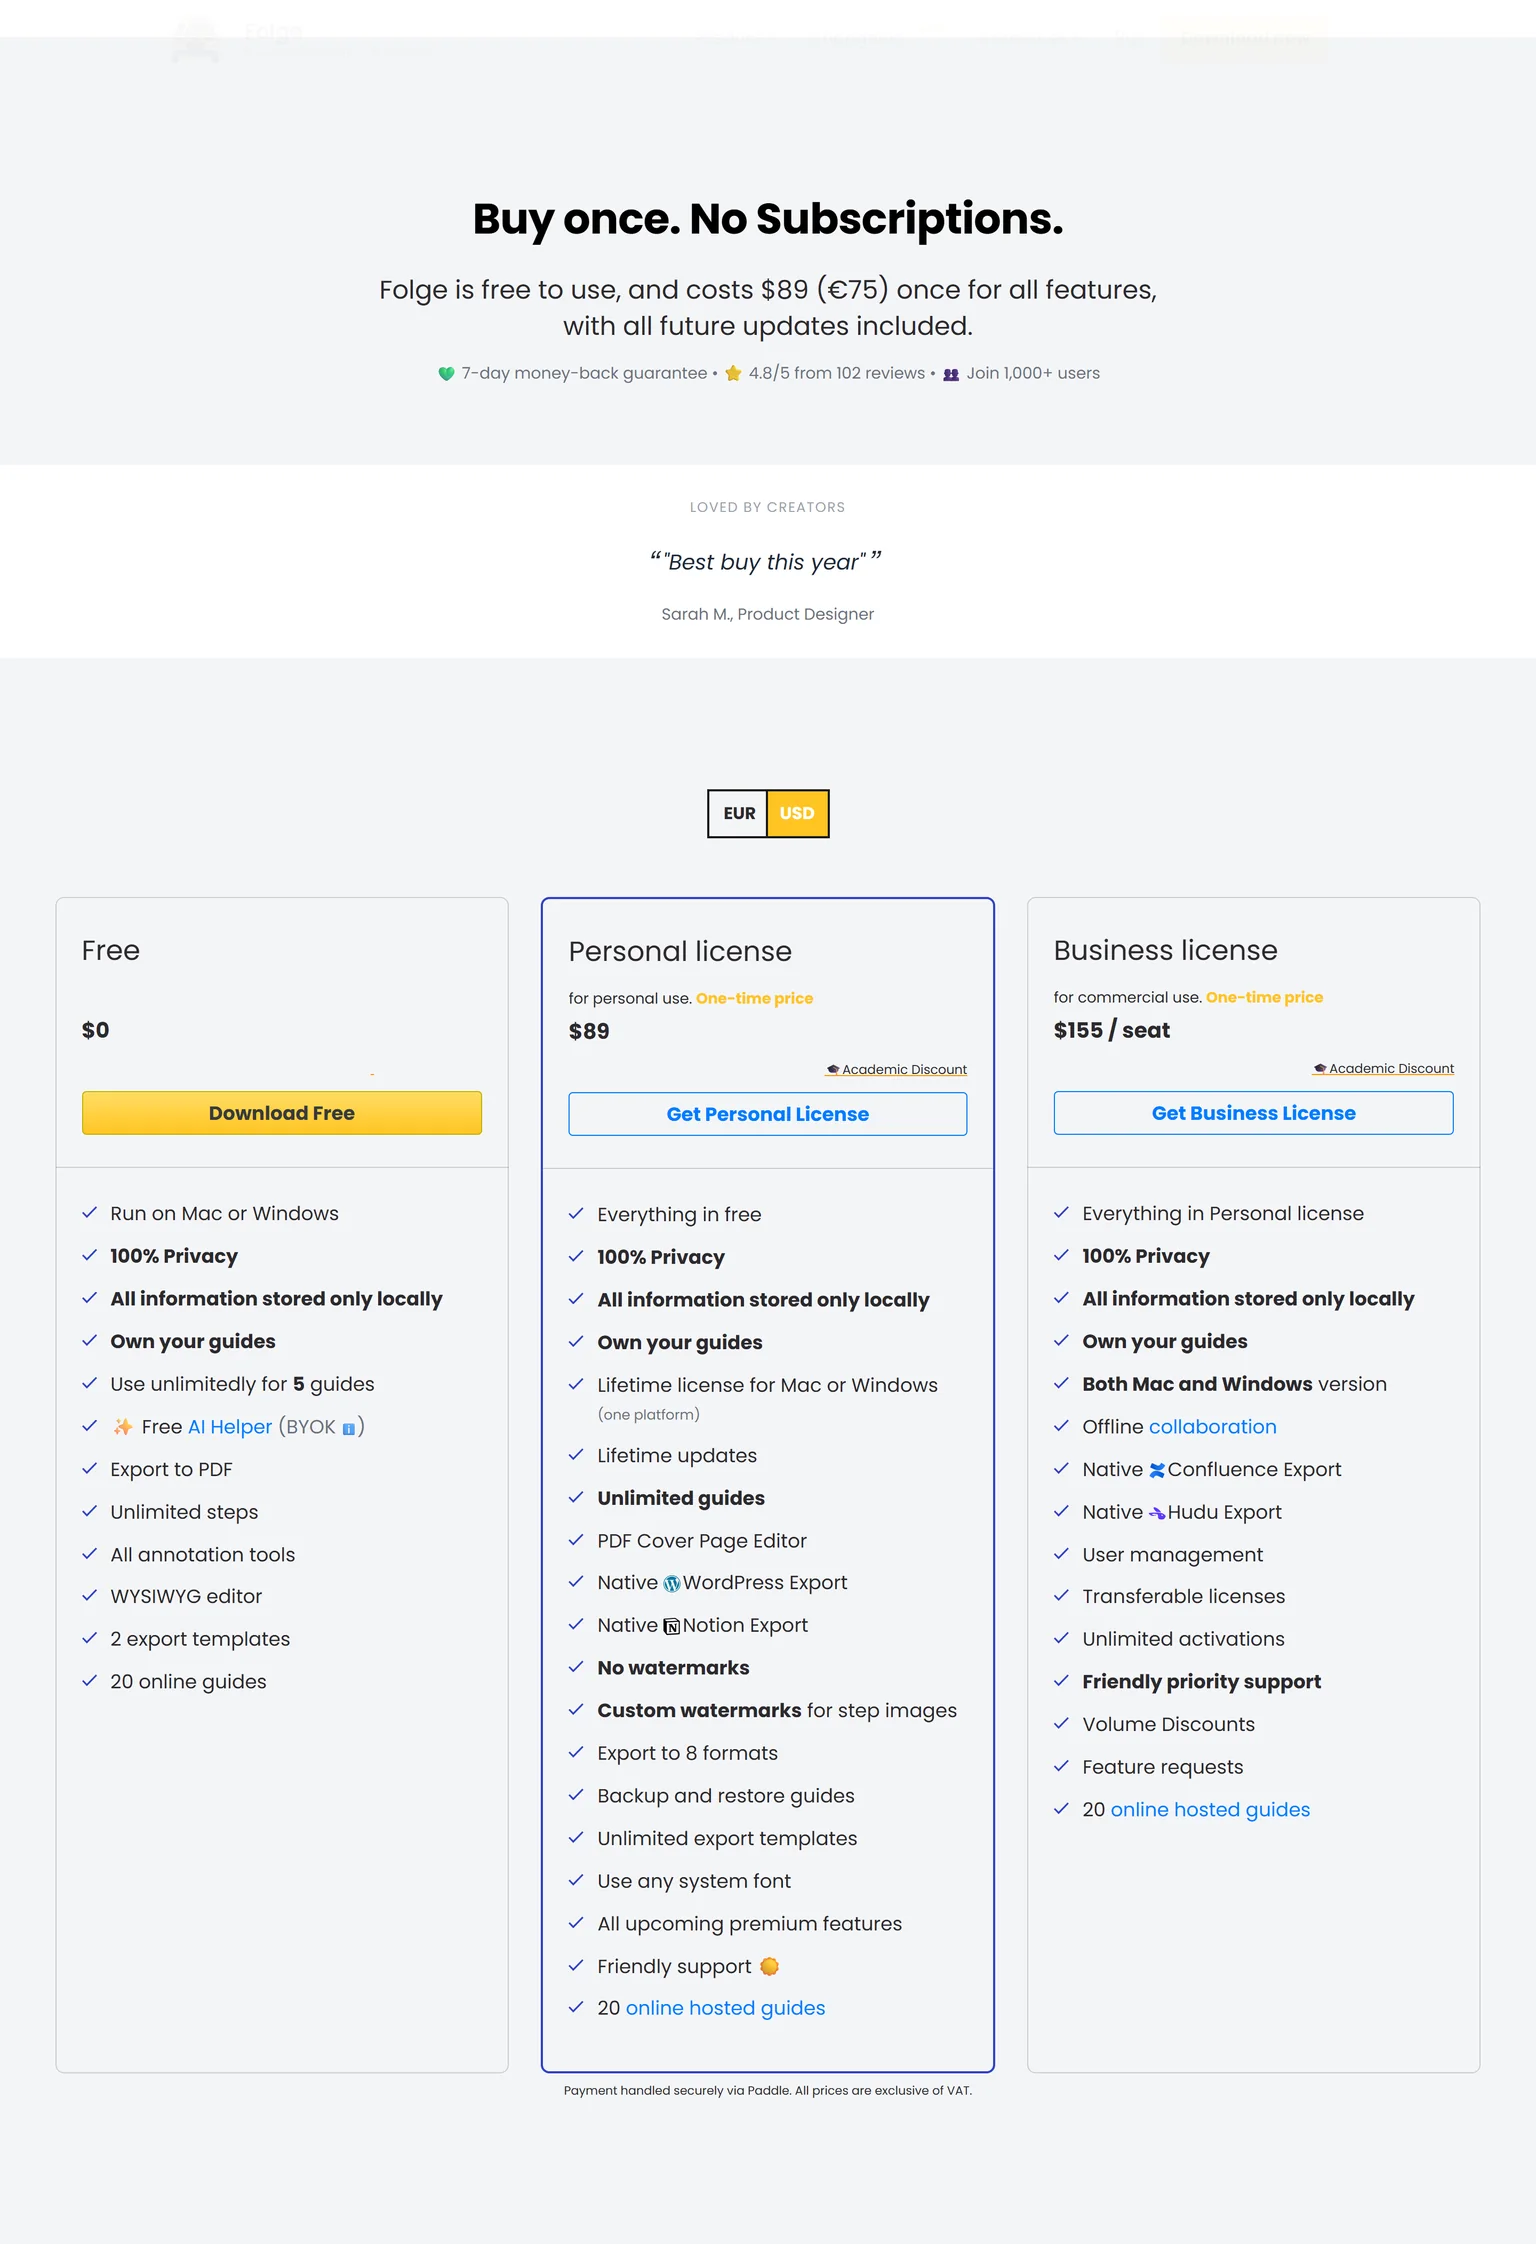Click the WordPress icon in Native WordPress Export
The width and height of the screenshot is (1536, 2244).
(x=672, y=1584)
